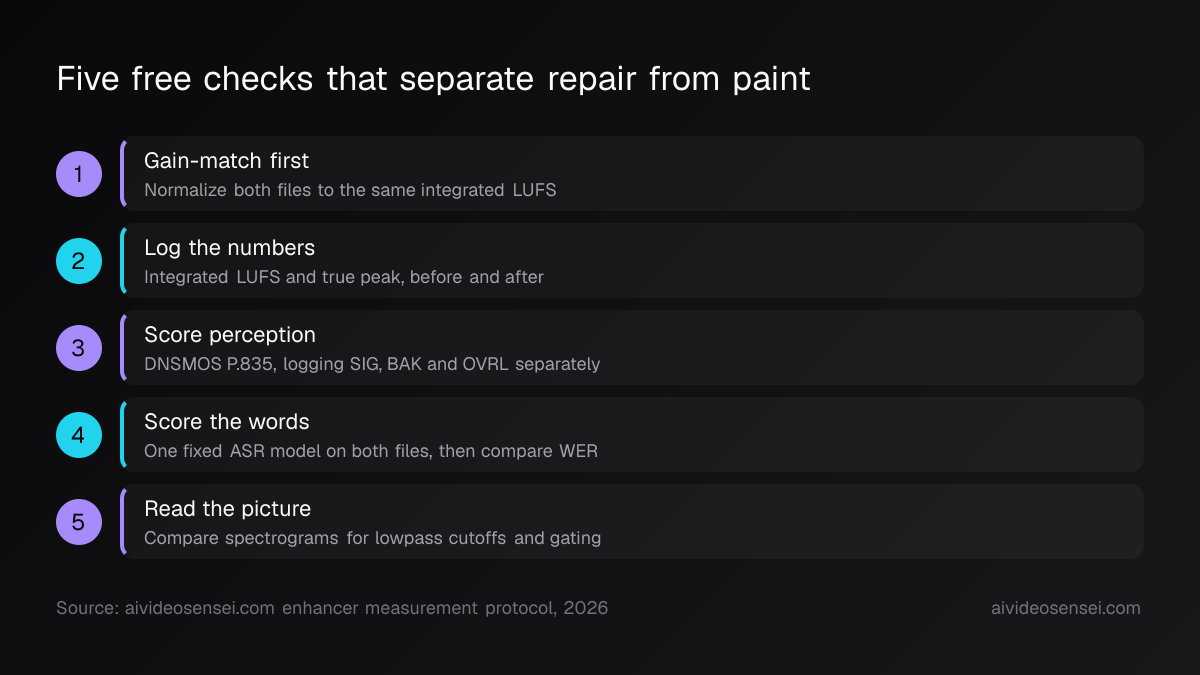The width and height of the screenshot is (1200, 675).
Task: Click the purple number 3 circle
Action: (x=79, y=348)
